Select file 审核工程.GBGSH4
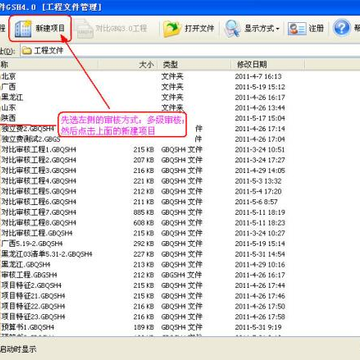 29,275
